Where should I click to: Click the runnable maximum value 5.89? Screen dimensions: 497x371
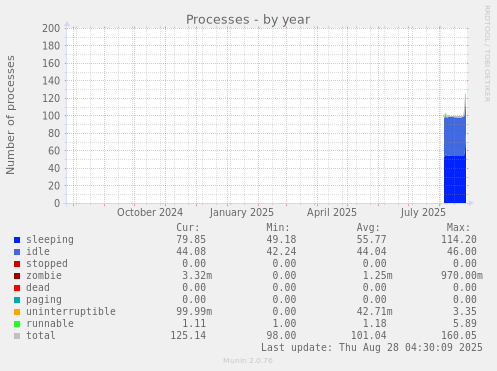pyautogui.click(x=465, y=324)
